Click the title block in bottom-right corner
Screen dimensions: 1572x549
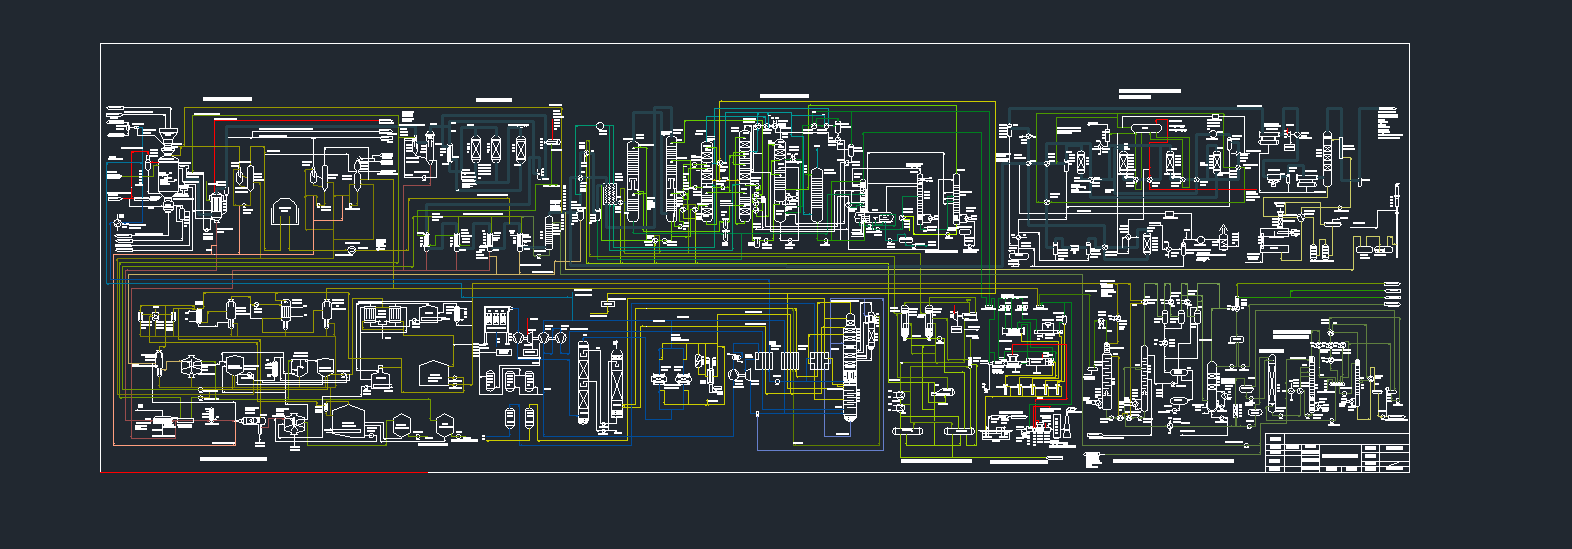1336,452
